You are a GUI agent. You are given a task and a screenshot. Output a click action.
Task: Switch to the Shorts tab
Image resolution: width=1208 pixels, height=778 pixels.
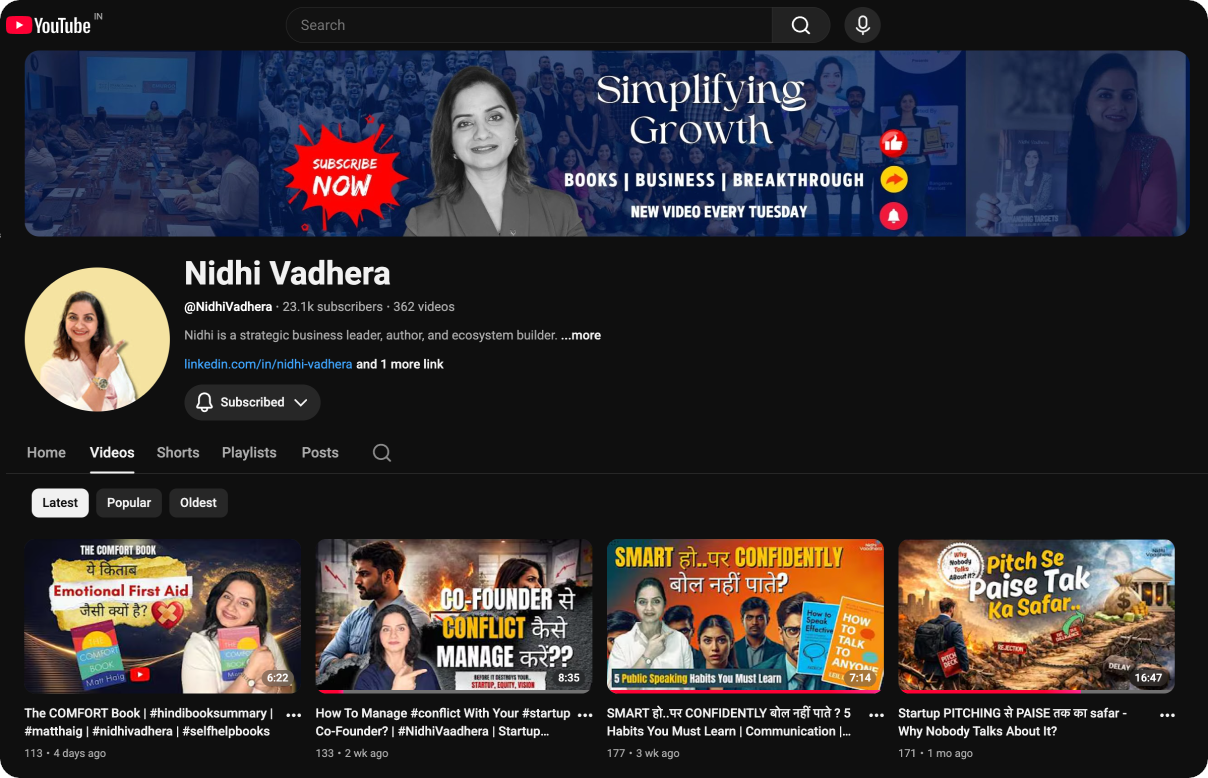[x=178, y=453]
